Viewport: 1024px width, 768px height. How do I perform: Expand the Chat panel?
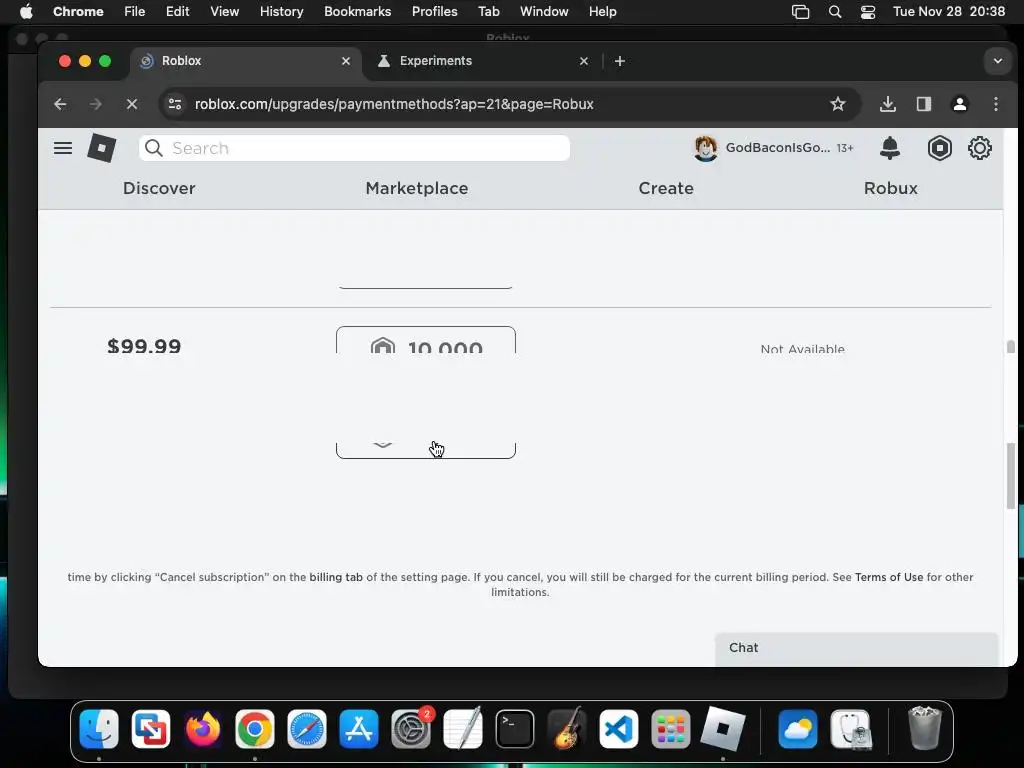tap(856, 648)
